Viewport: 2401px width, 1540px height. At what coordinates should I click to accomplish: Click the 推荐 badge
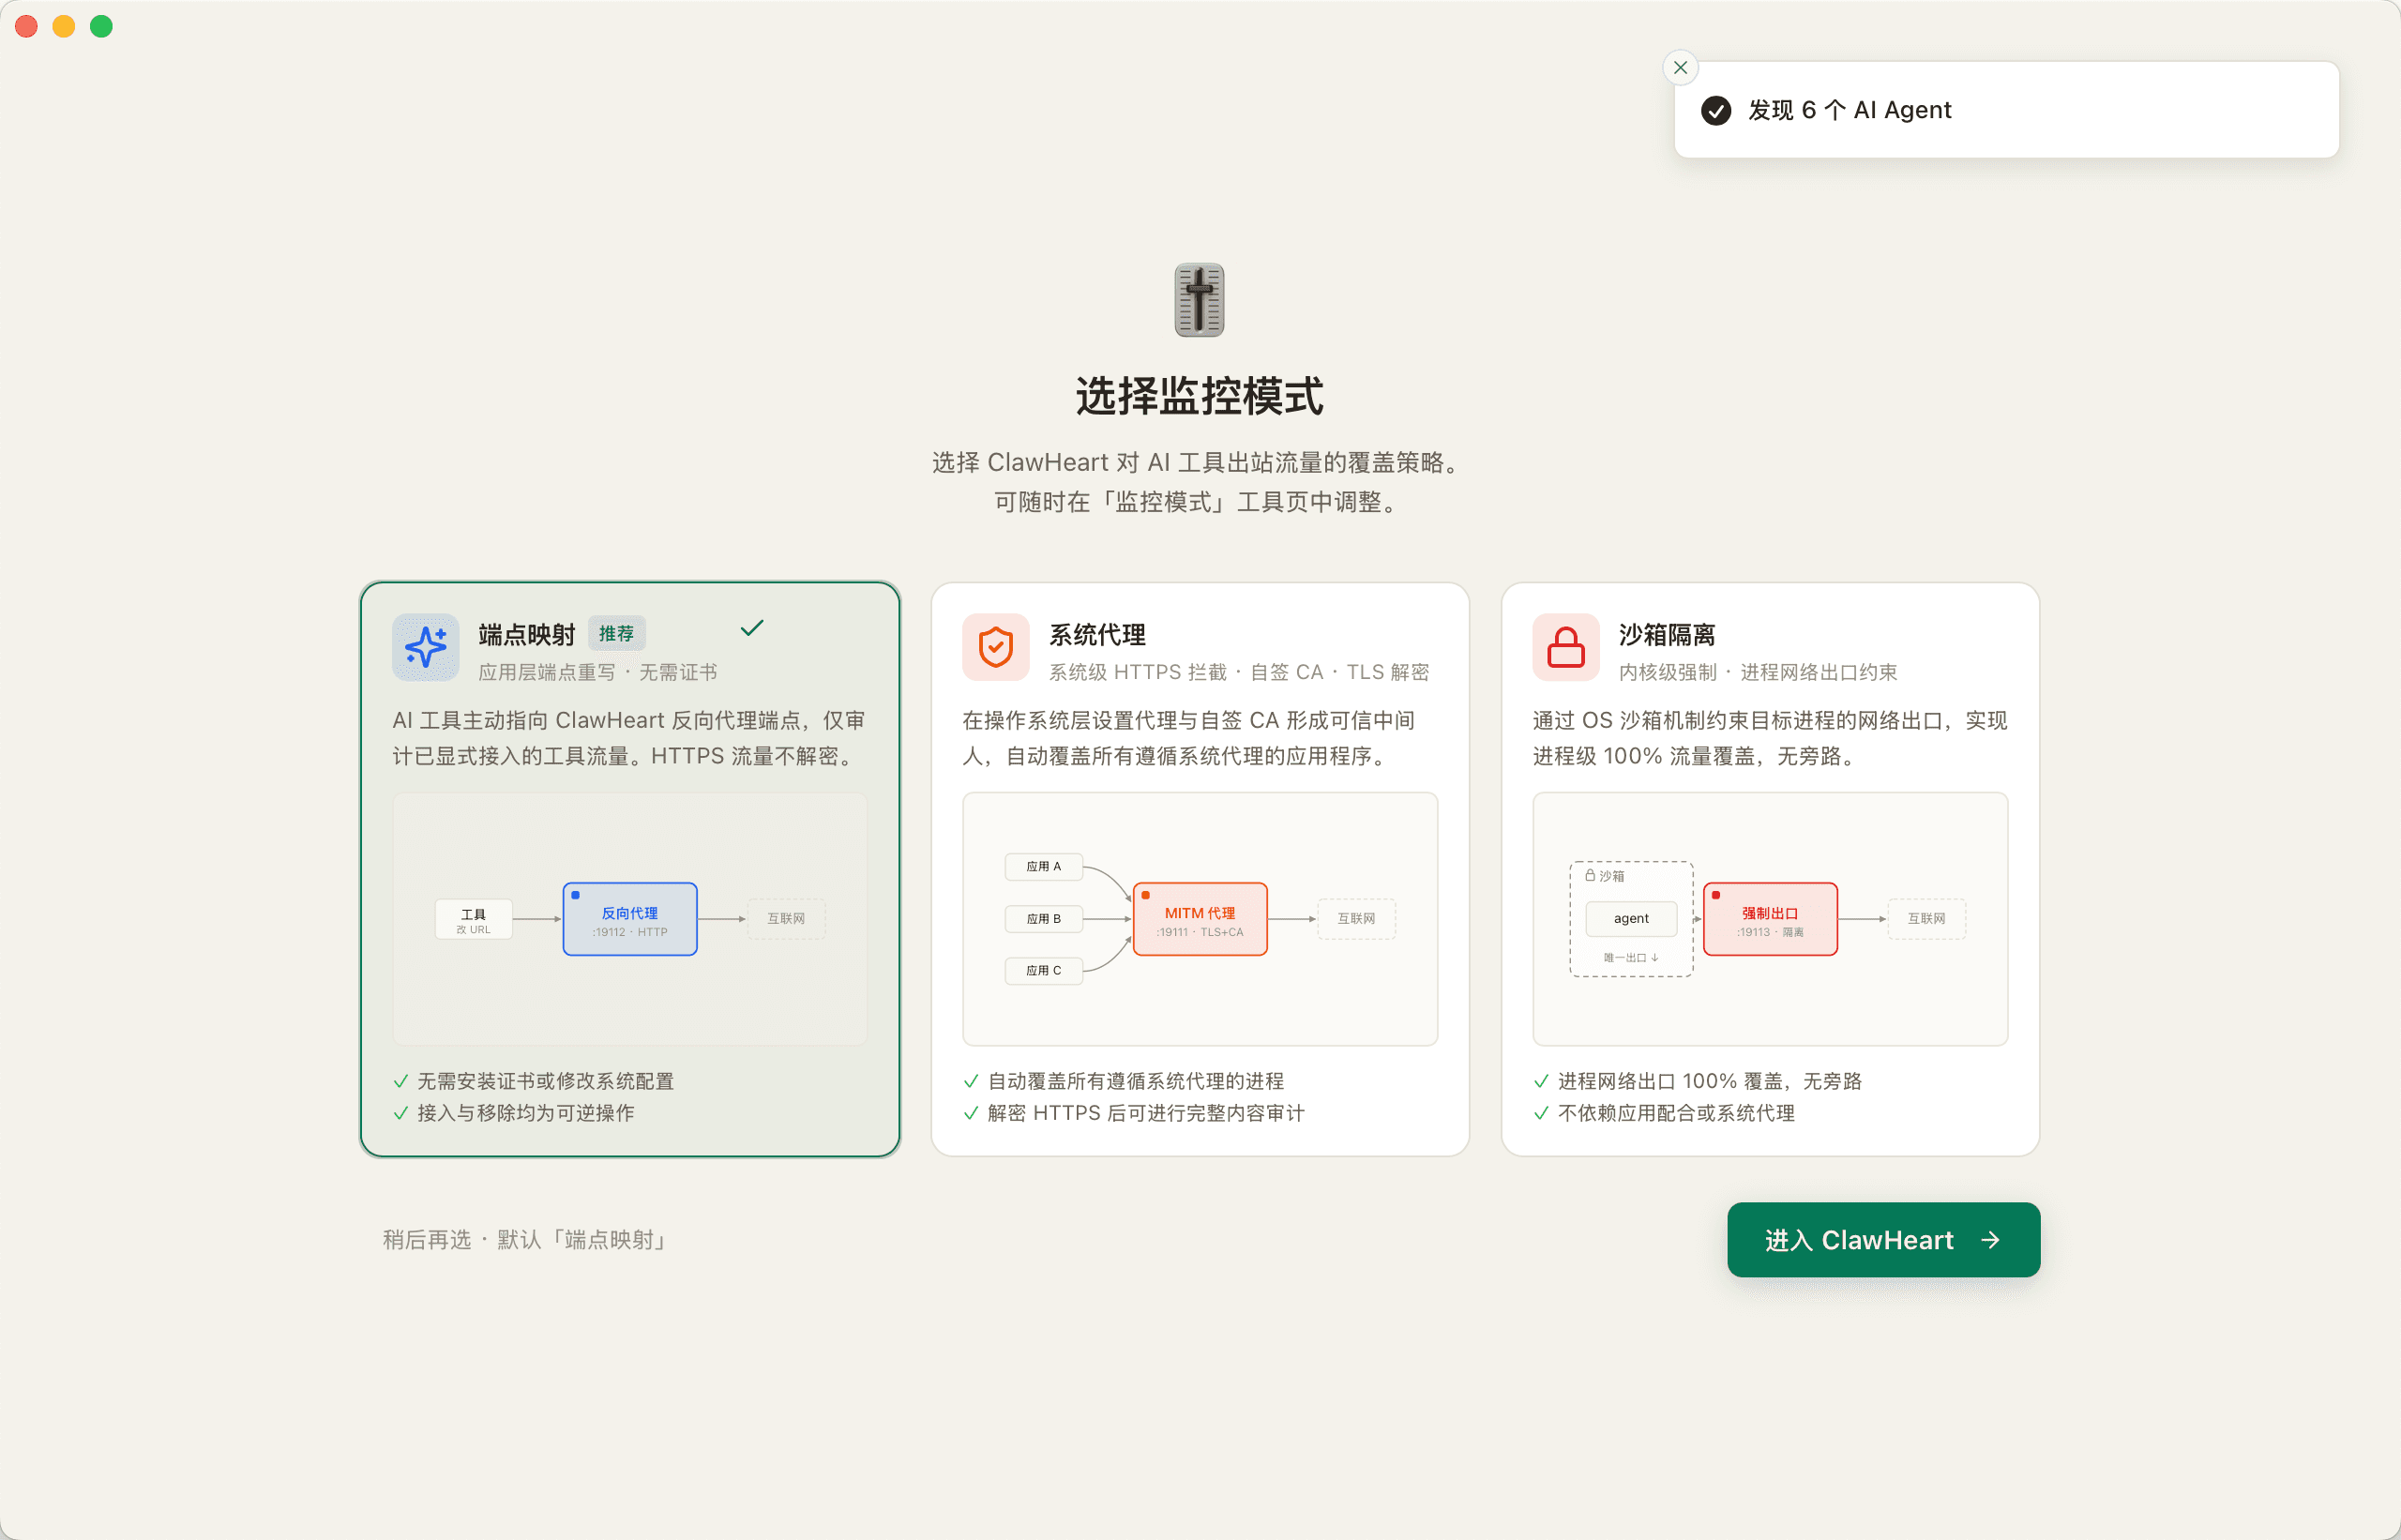click(616, 633)
